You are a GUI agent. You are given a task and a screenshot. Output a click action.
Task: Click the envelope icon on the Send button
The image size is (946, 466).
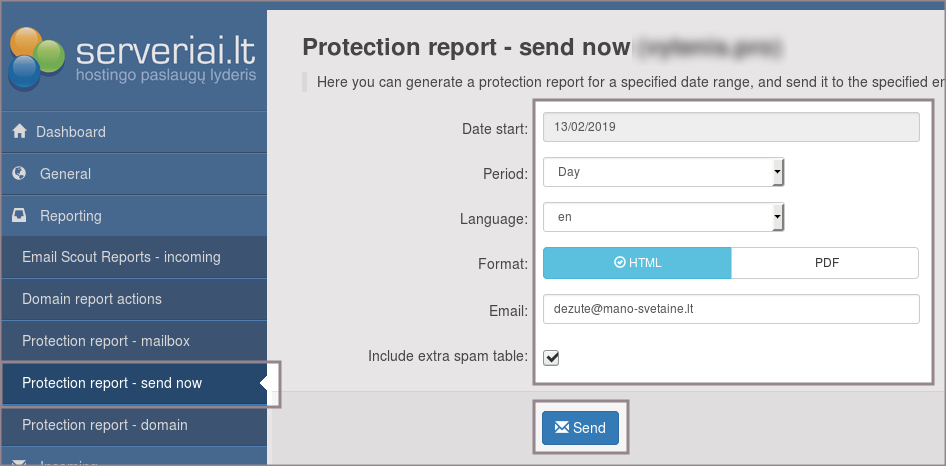click(562, 428)
